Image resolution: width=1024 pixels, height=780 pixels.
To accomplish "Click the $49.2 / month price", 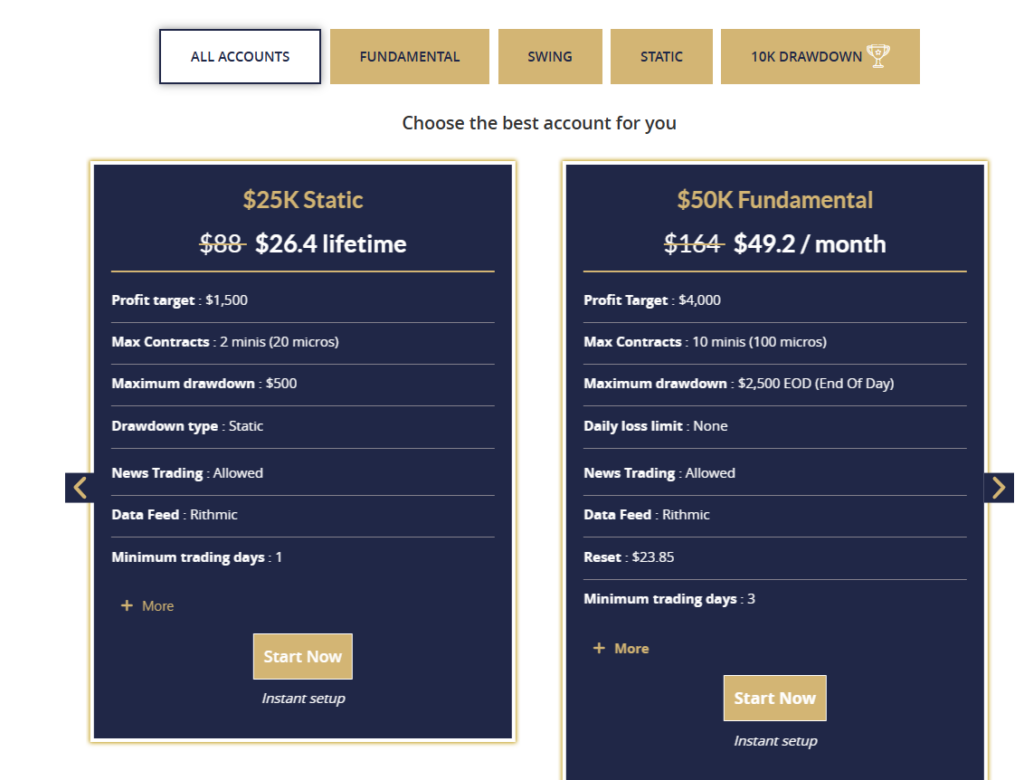I will [810, 244].
